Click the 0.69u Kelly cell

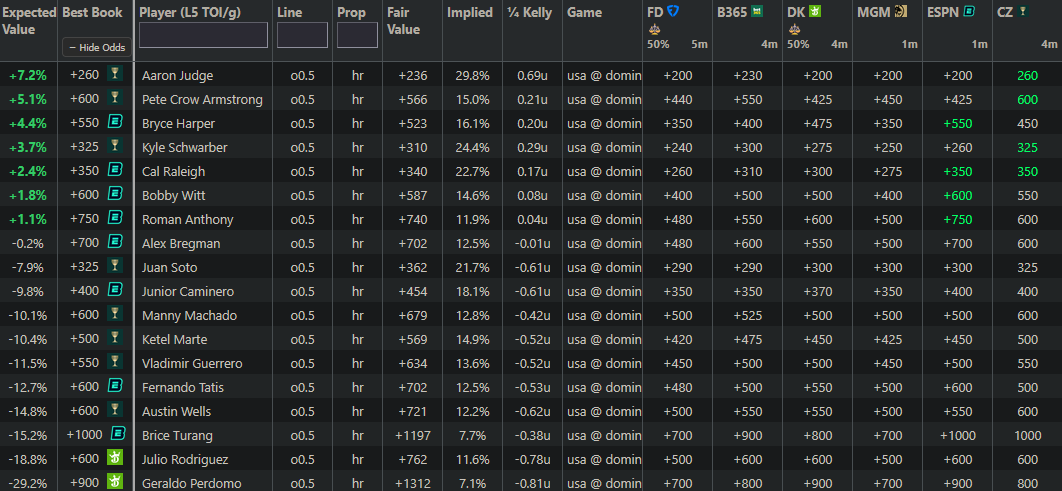click(532, 76)
